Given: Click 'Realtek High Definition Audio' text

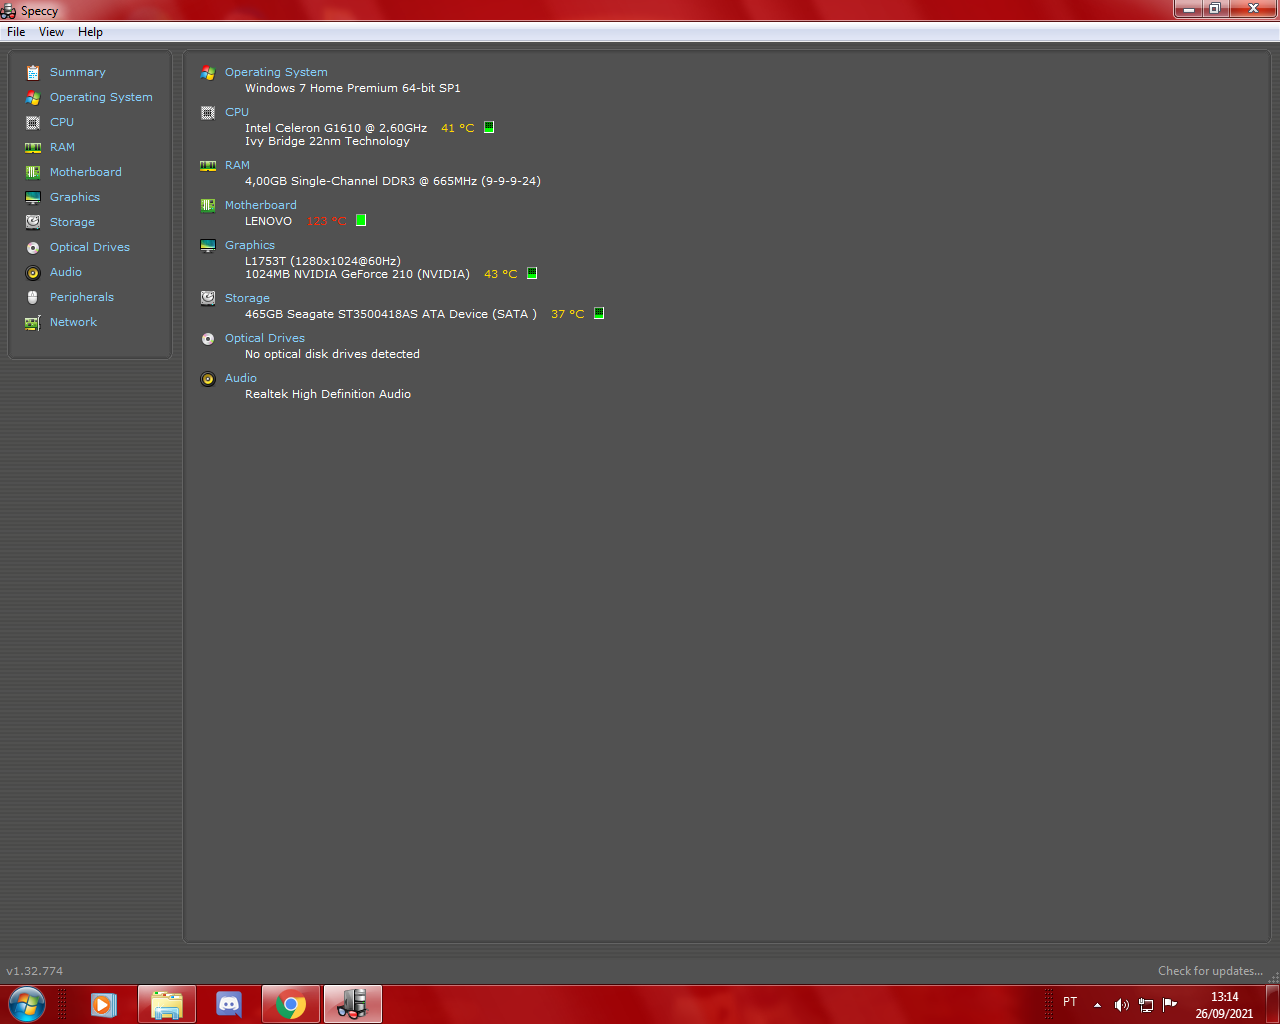Looking at the screenshot, I should 328,394.
